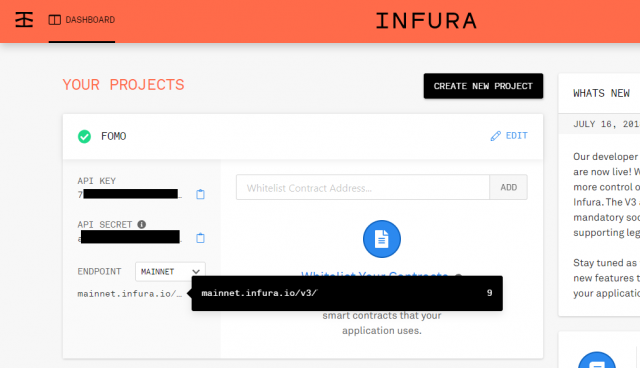Click the API Secret info icon
The height and width of the screenshot is (368, 640).
click(x=142, y=224)
